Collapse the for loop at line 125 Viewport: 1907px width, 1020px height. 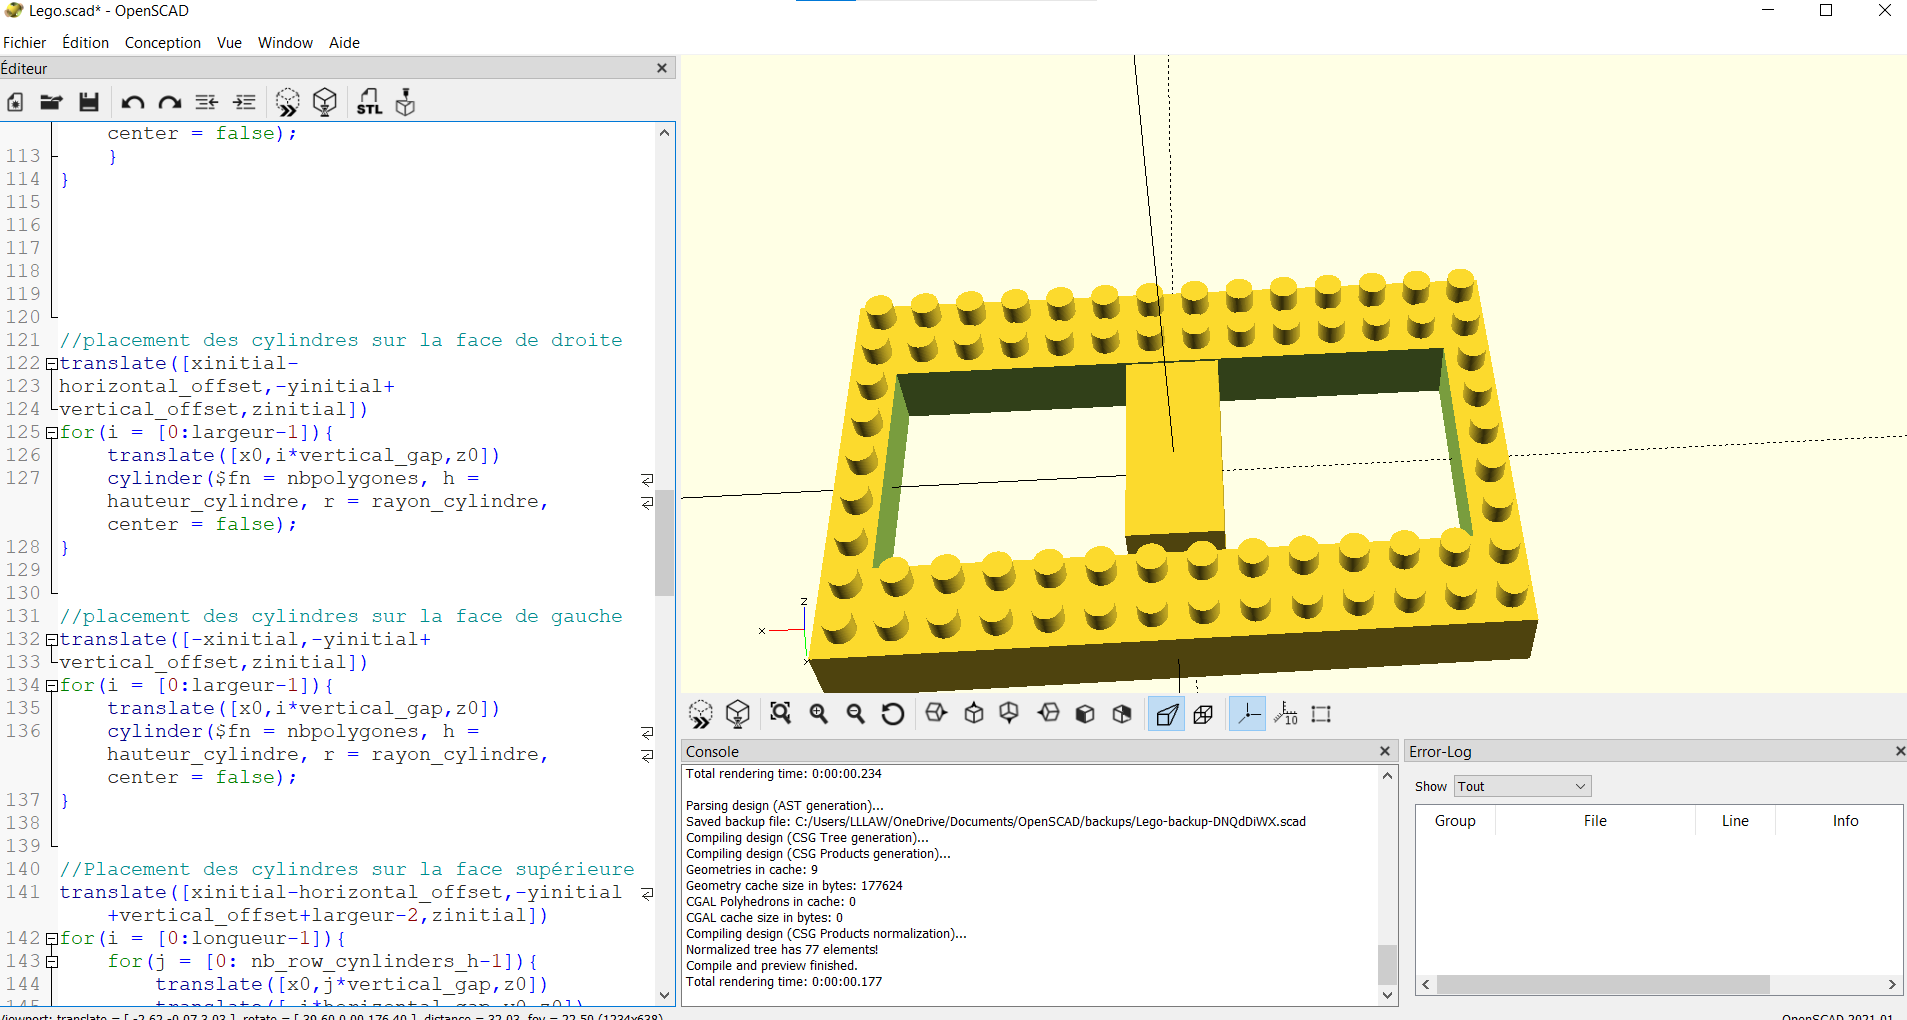tap(52, 433)
